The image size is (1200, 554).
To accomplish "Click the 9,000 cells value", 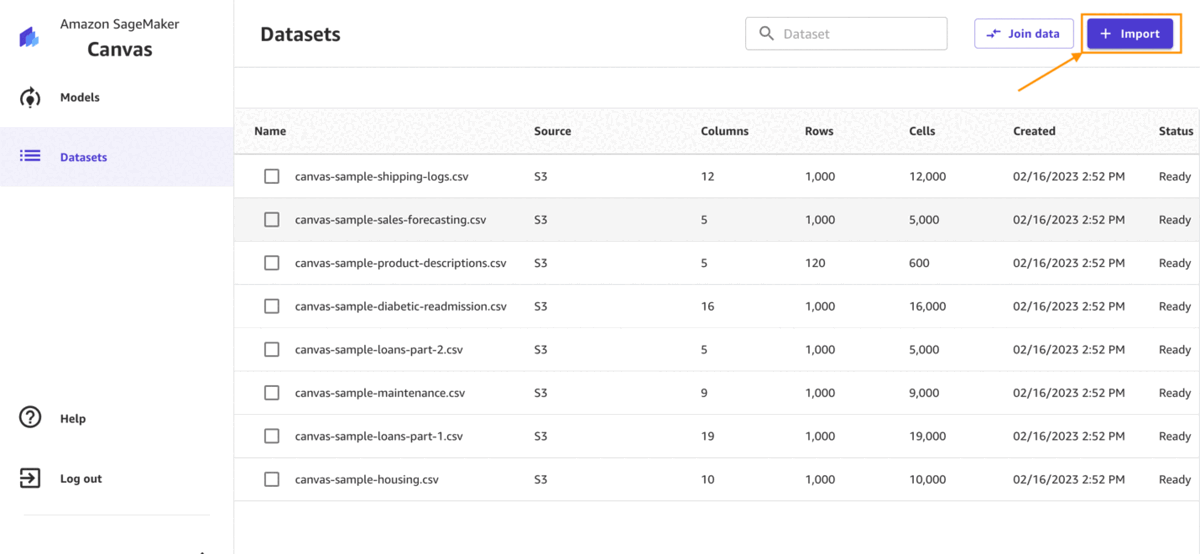I will tap(924, 393).
